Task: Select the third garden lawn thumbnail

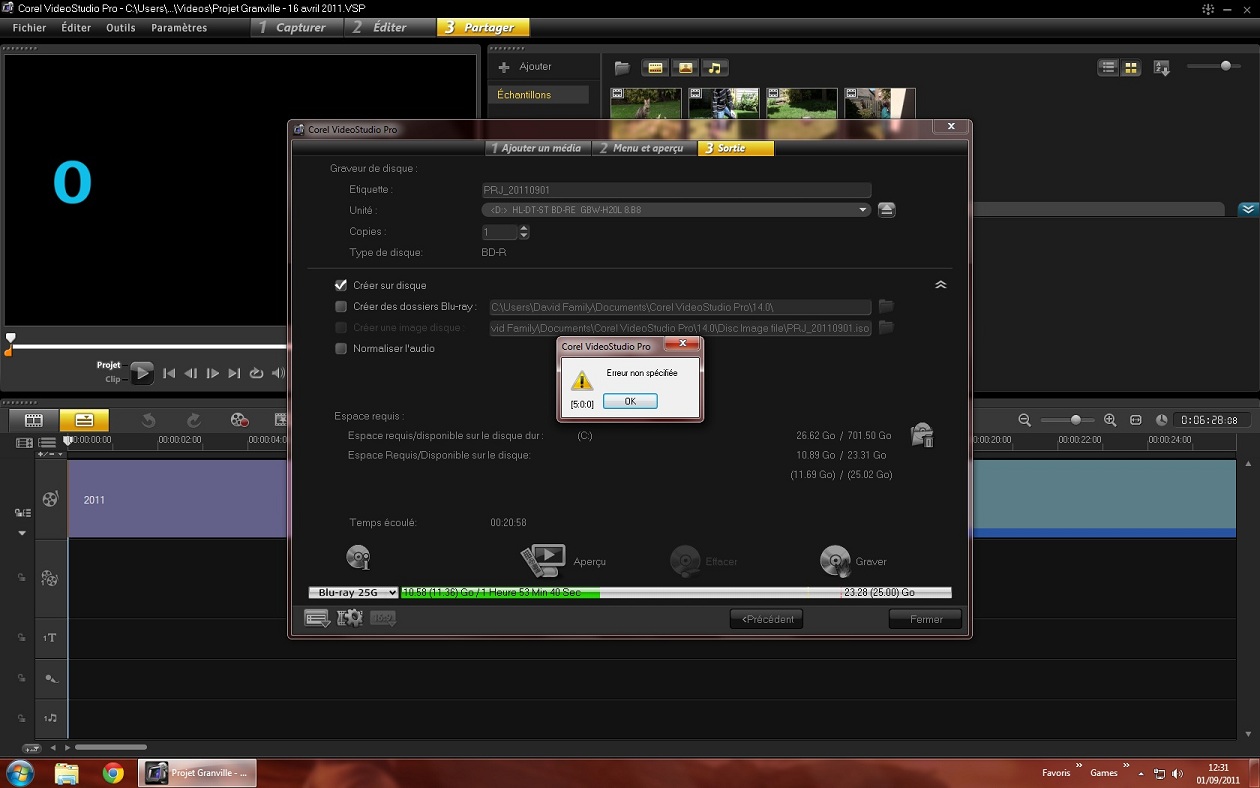Action: [x=802, y=103]
